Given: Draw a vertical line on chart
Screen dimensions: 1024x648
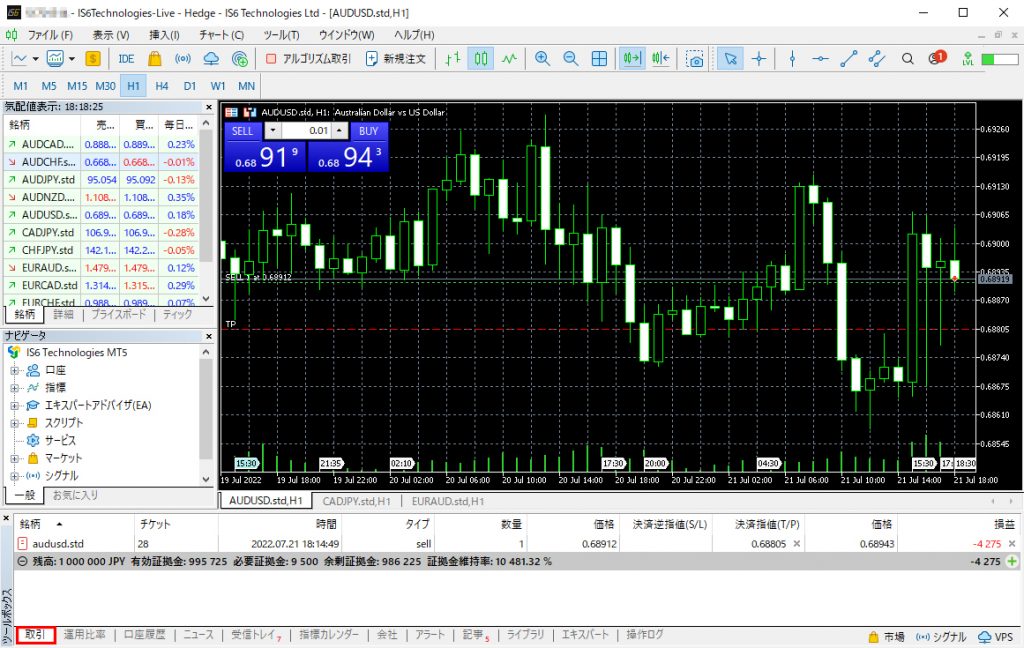Looking at the screenshot, I should (x=792, y=59).
